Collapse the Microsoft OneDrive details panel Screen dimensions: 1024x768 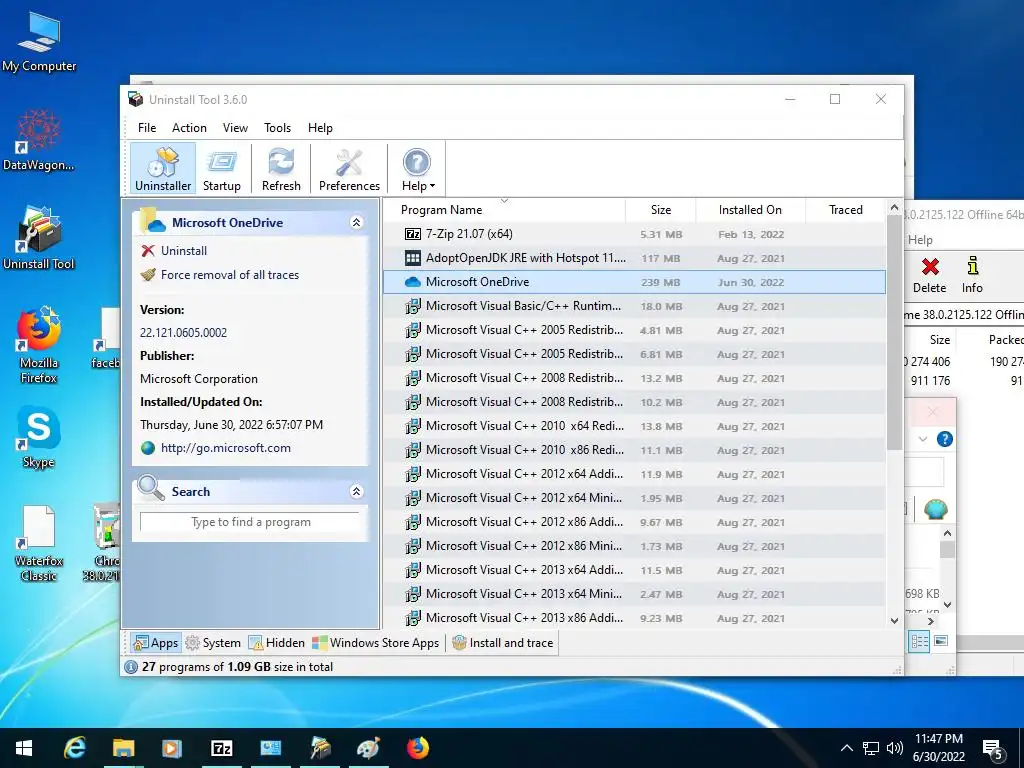356,223
